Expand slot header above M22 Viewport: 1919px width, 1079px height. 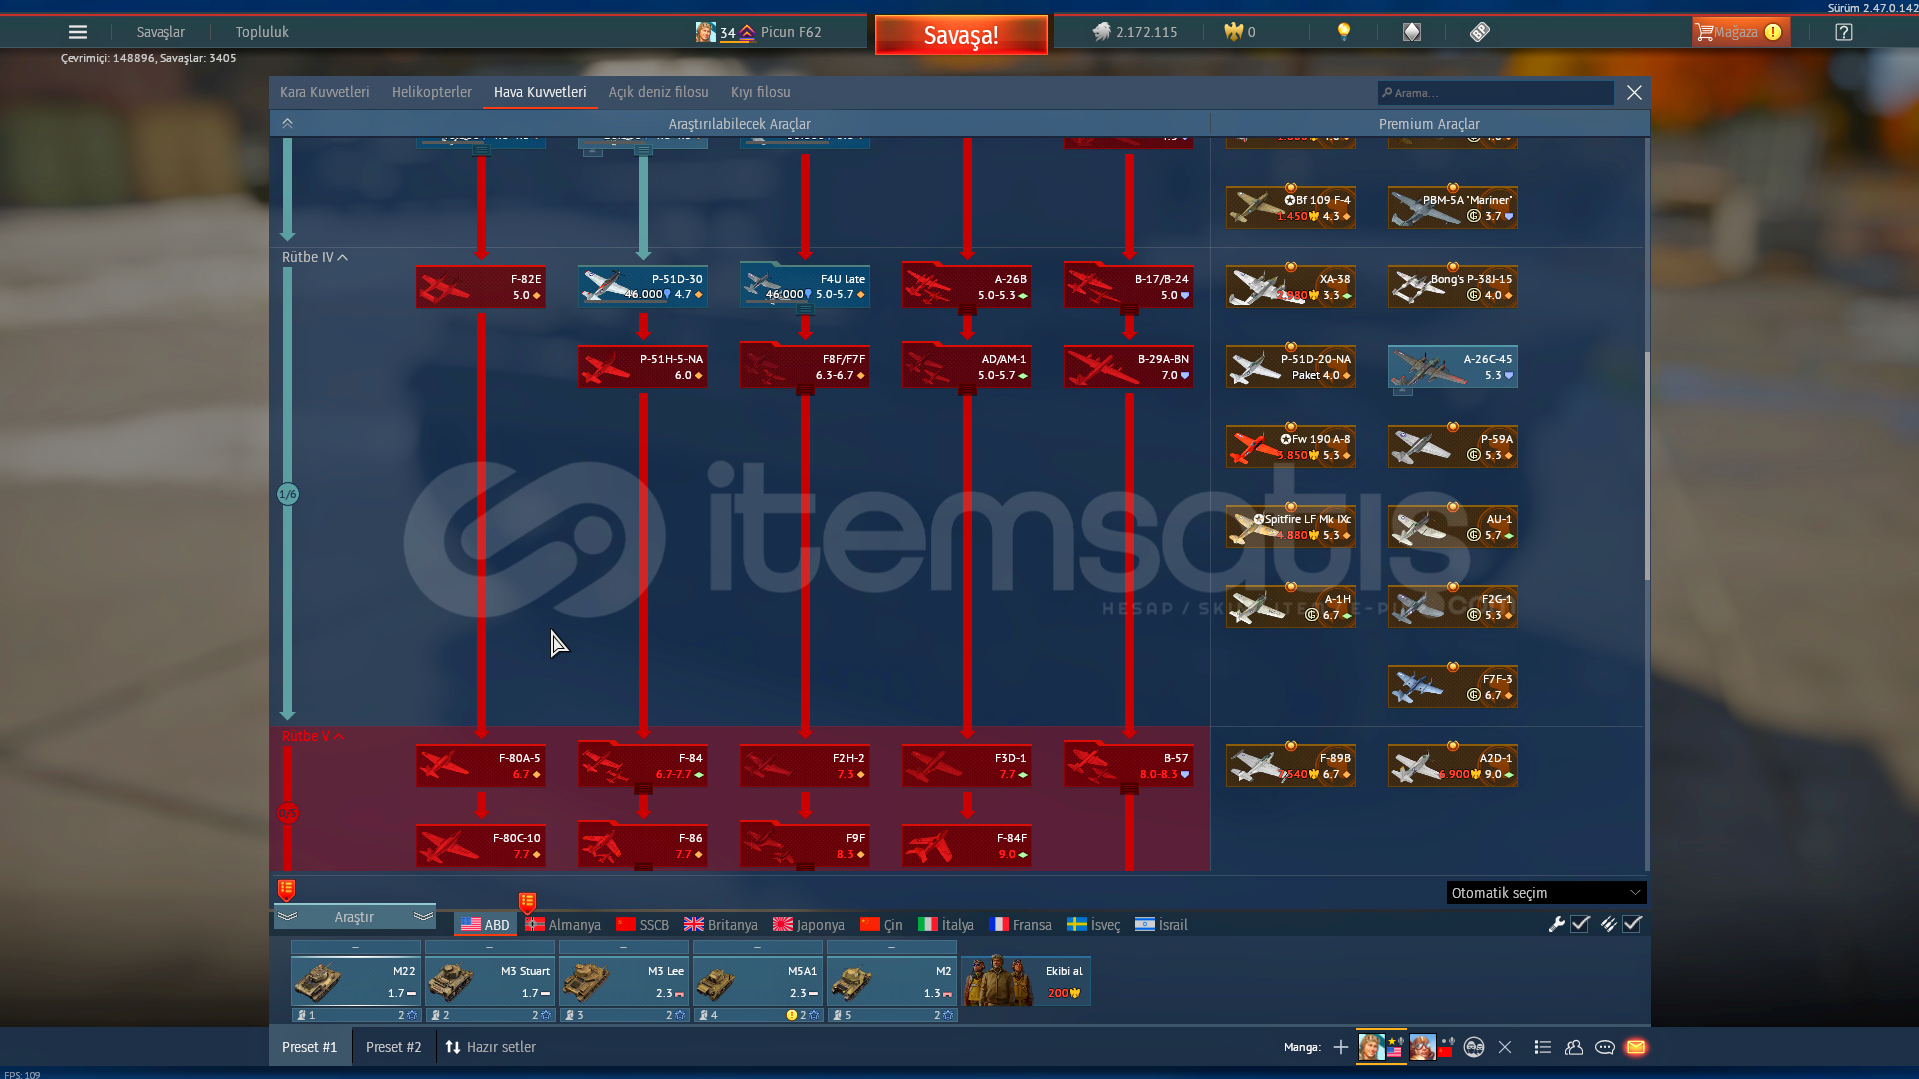click(x=355, y=946)
